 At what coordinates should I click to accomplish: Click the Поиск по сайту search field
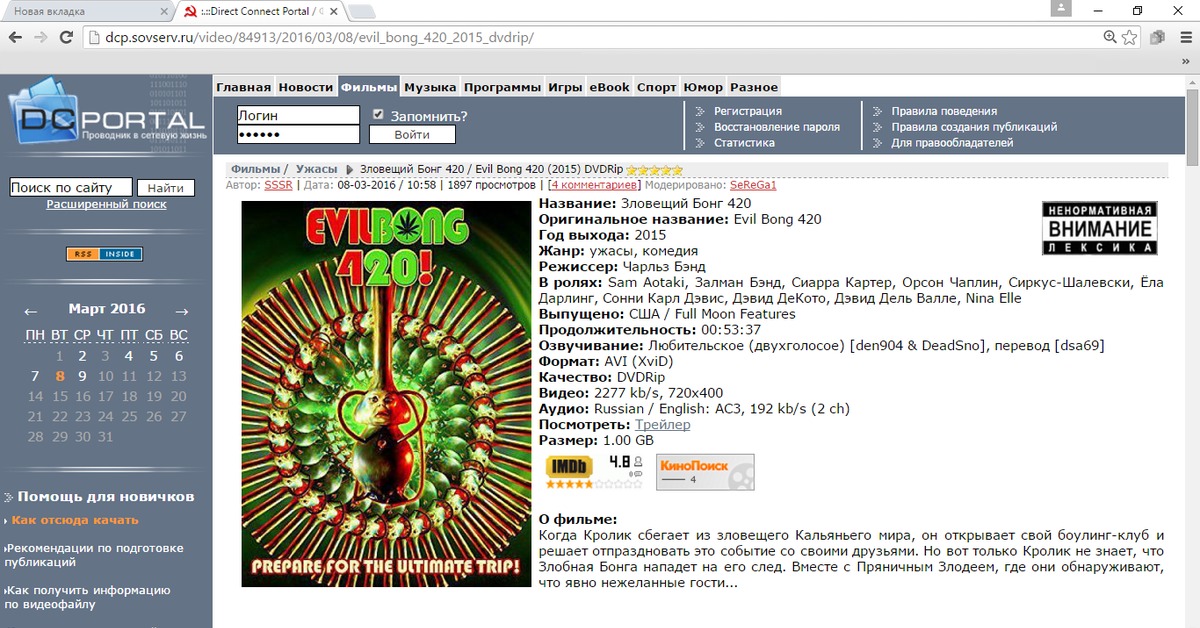[x=70, y=187]
